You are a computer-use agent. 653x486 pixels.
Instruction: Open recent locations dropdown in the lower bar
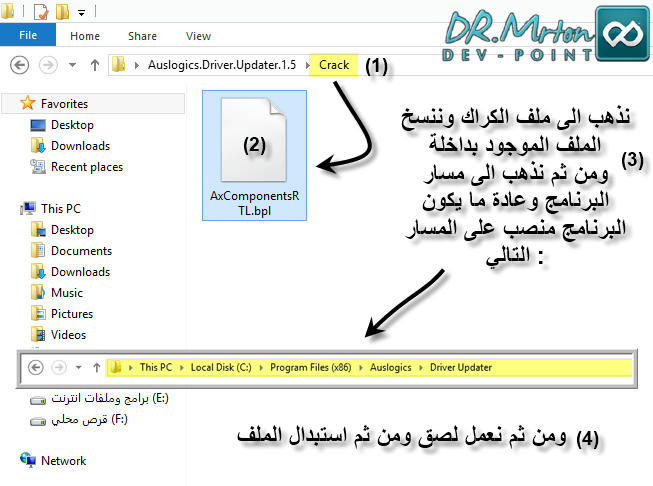pyautogui.click(x=78, y=367)
